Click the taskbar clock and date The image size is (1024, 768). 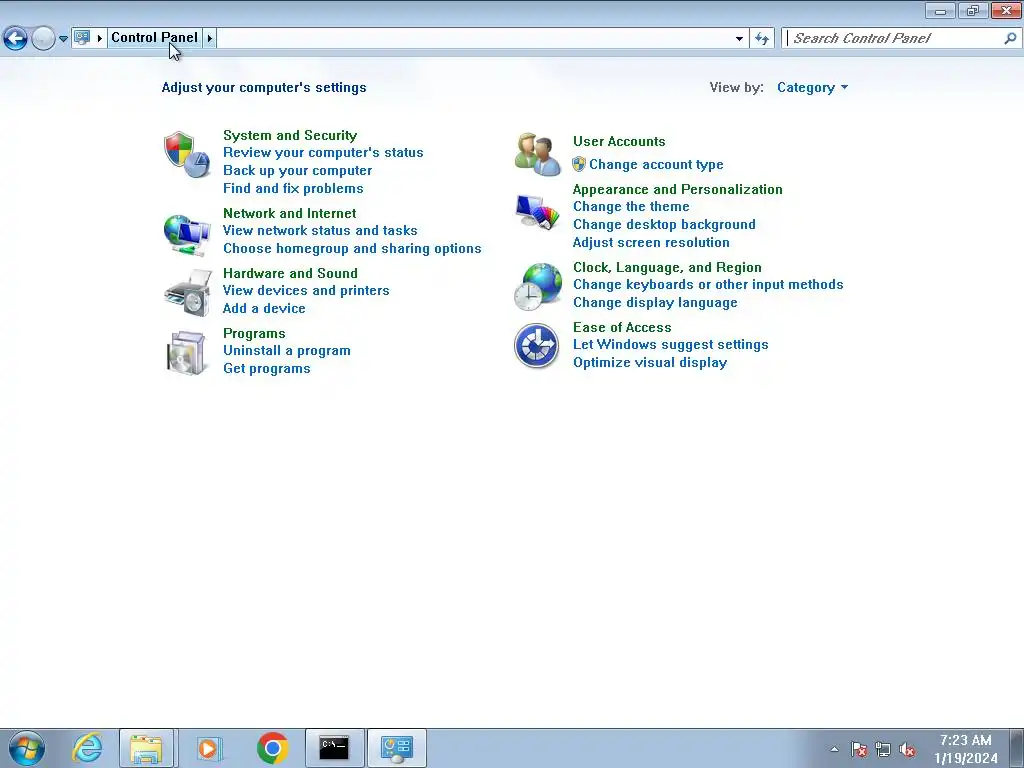tap(966, 748)
